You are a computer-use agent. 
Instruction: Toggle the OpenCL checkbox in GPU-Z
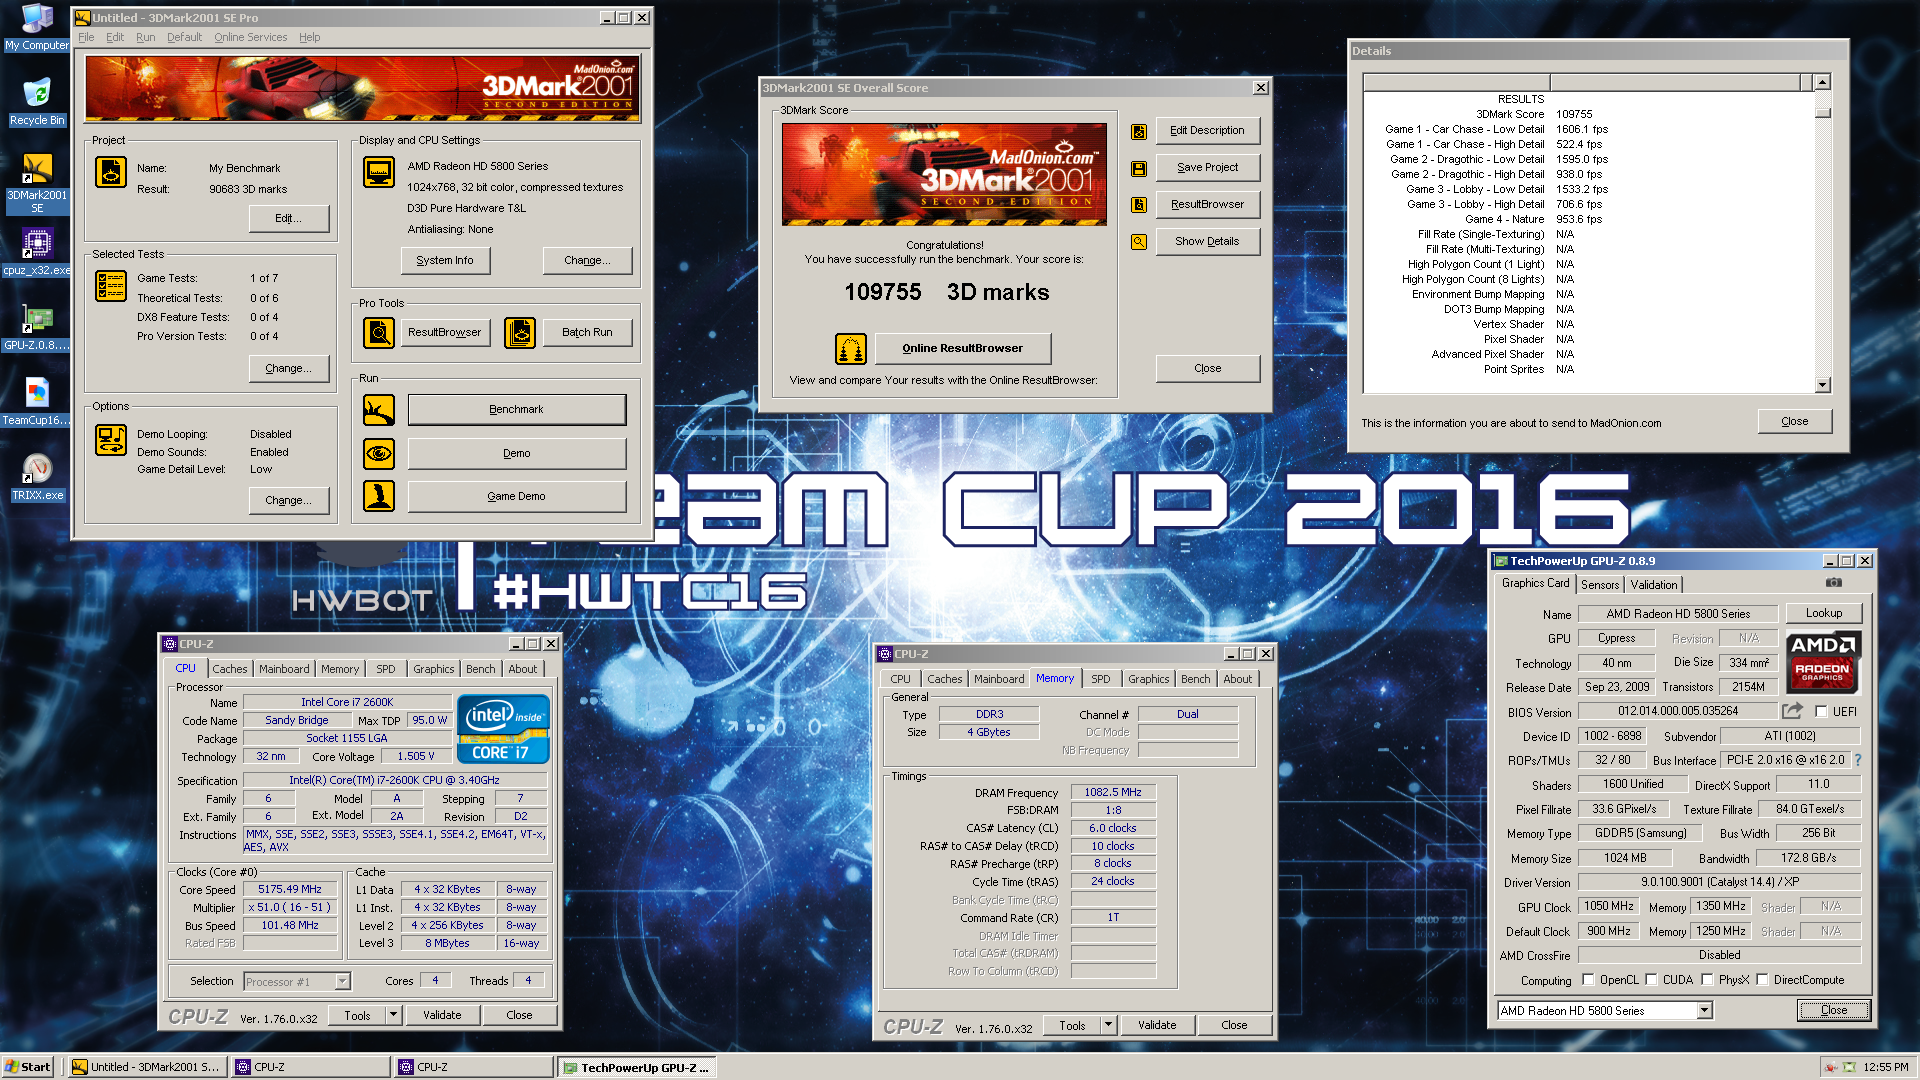pyautogui.click(x=1588, y=980)
